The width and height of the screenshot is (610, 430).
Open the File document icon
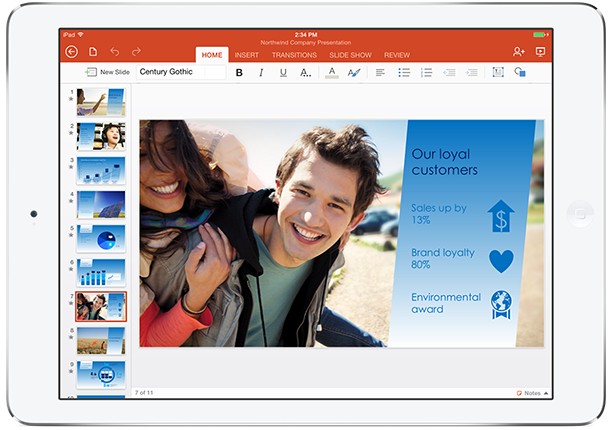pyautogui.click(x=93, y=52)
